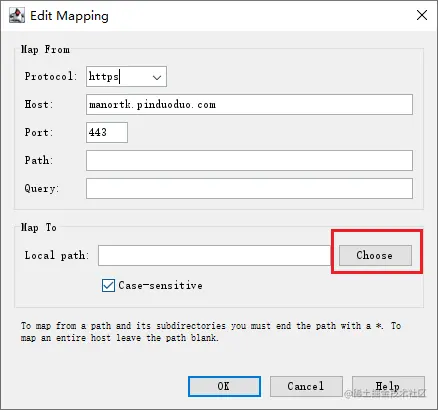Open the Help button
The image size is (438, 410).
click(x=388, y=387)
